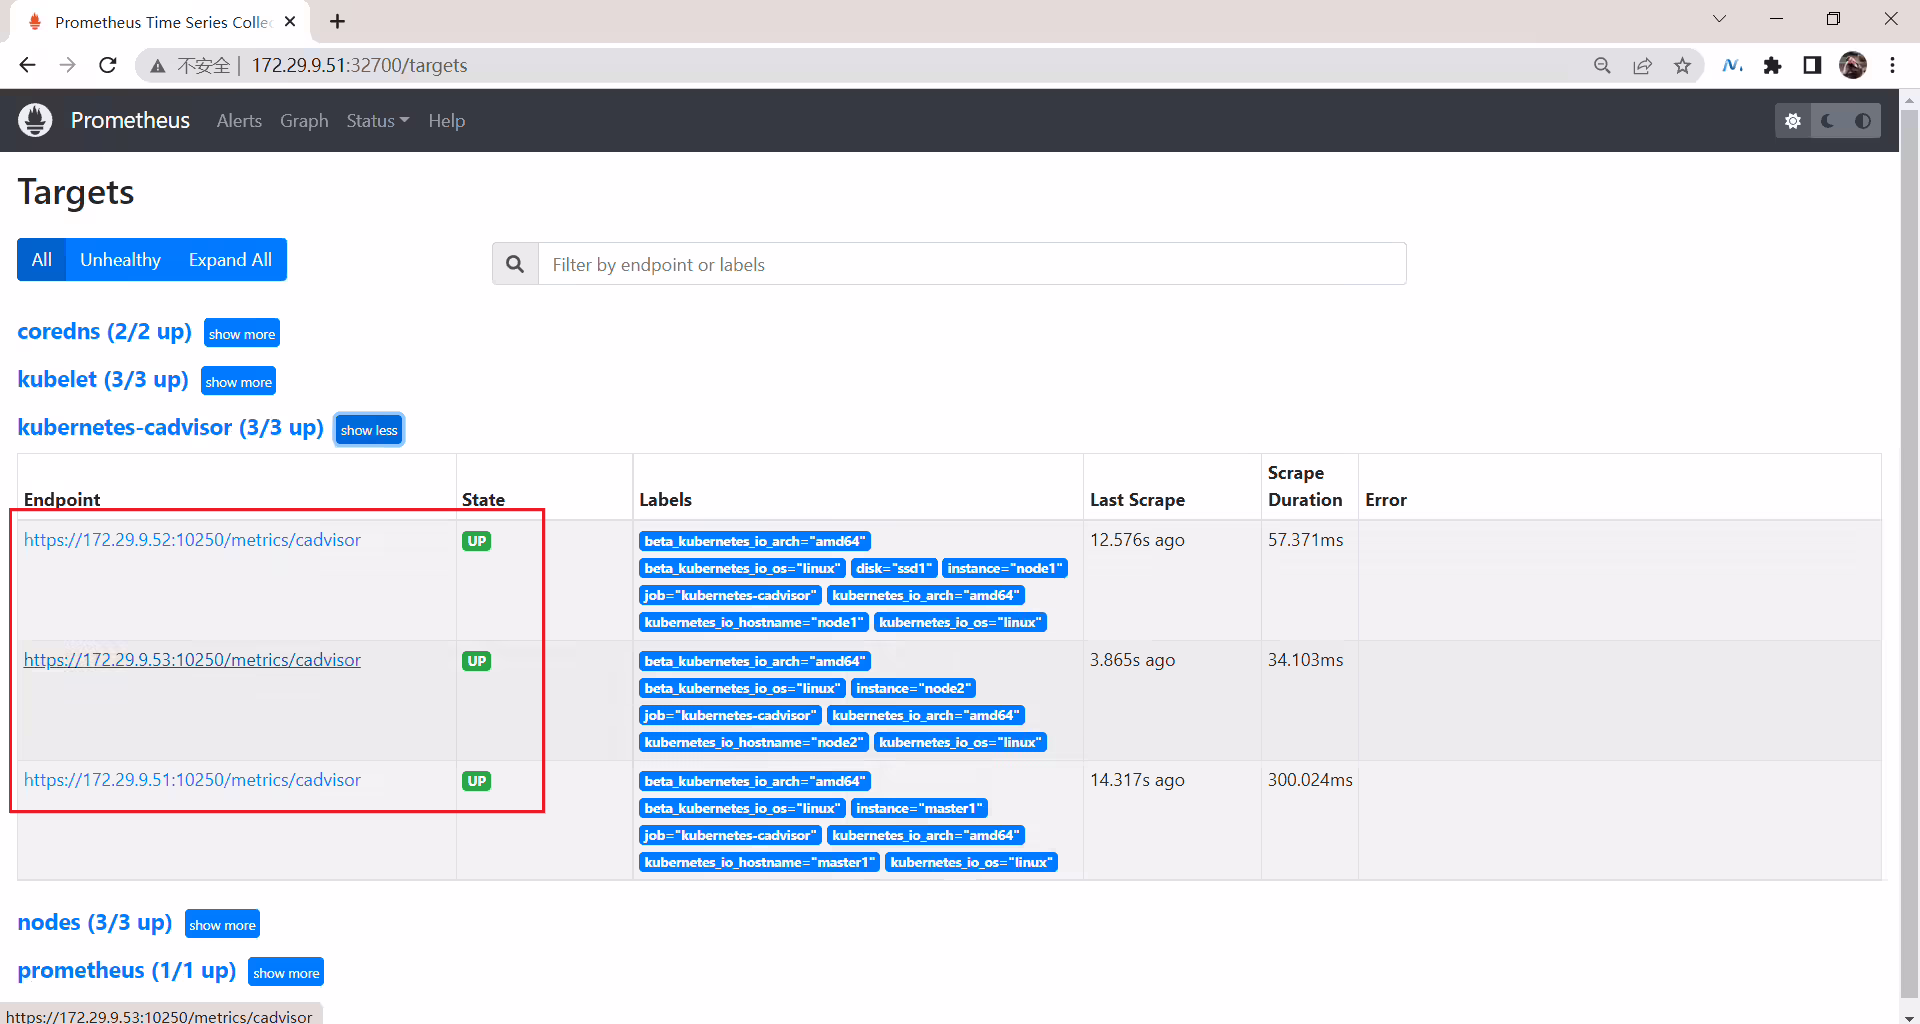Reload the page
Viewport: 1920px width, 1024px height.
coord(108,65)
